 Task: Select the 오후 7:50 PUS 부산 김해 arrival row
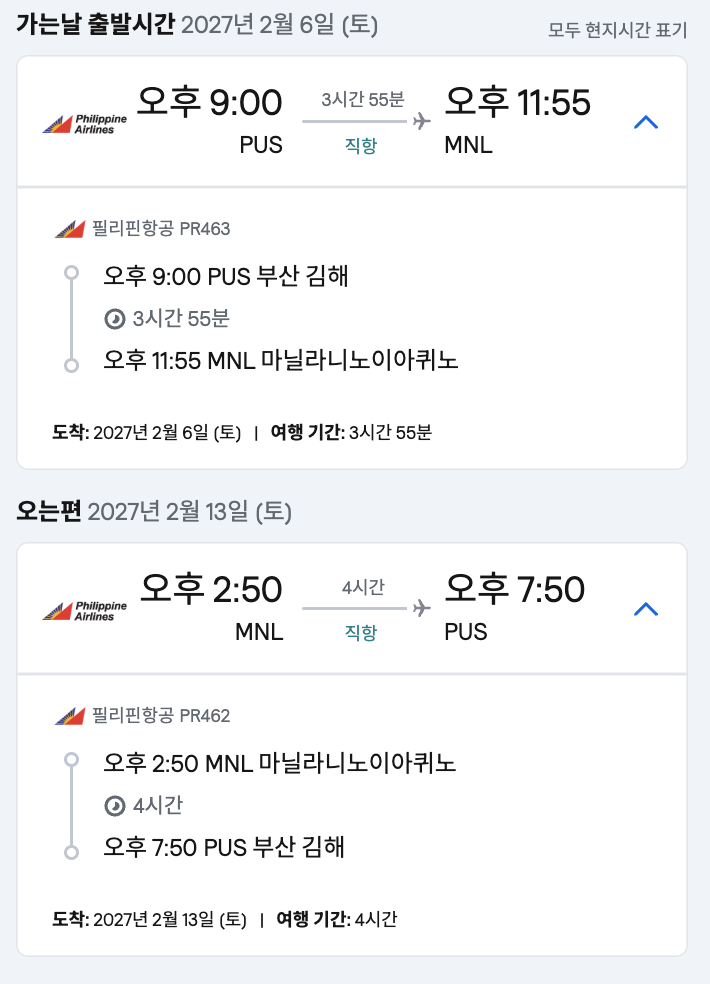click(x=224, y=848)
